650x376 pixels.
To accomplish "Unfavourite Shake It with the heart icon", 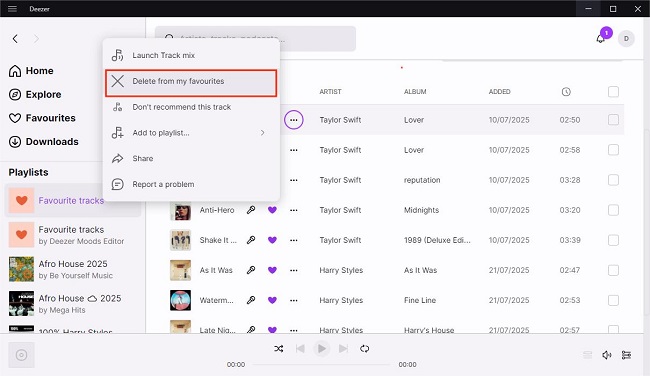I will pos(272,240).
